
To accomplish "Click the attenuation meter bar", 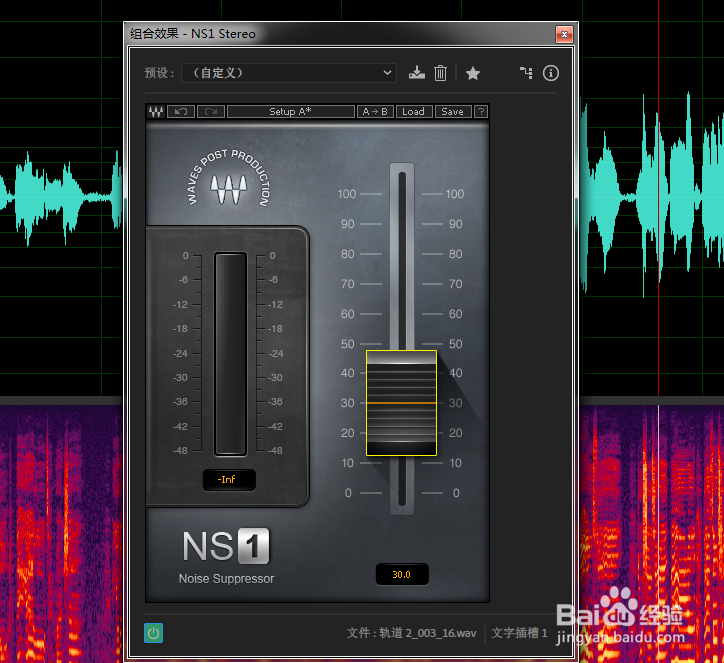I will [230, 354].
